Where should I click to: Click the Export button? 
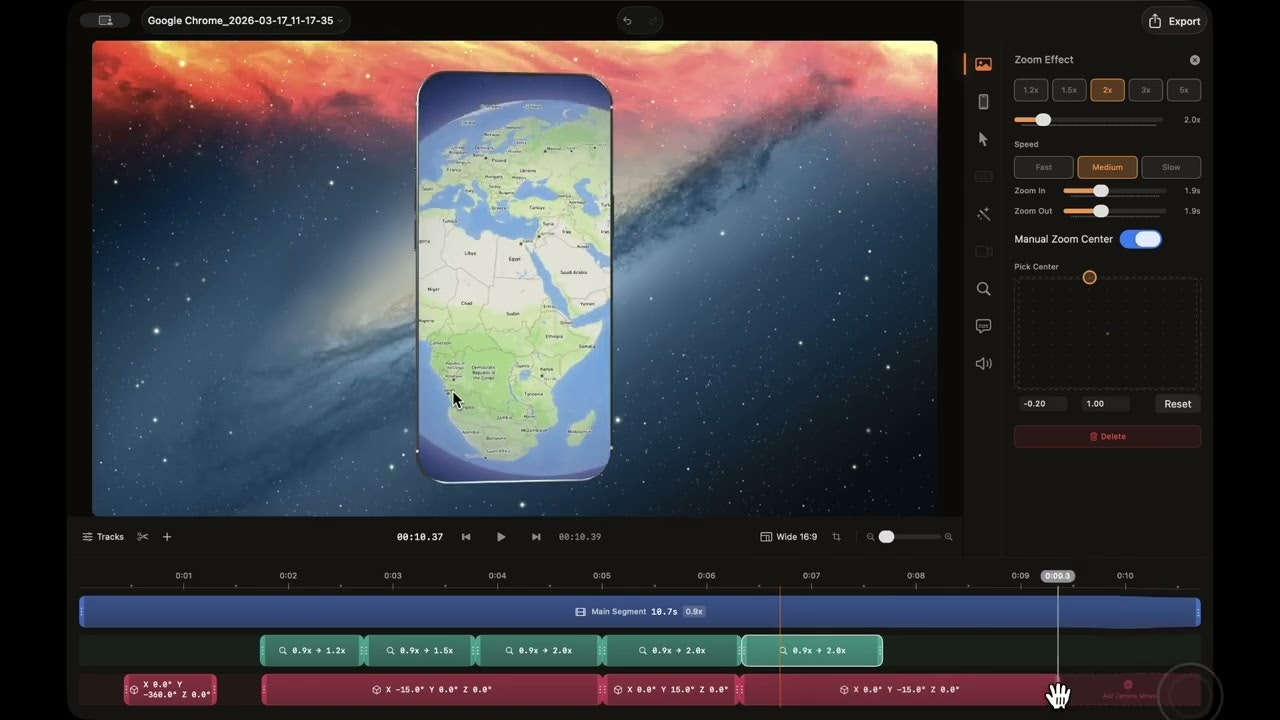tap(1173, 20)
